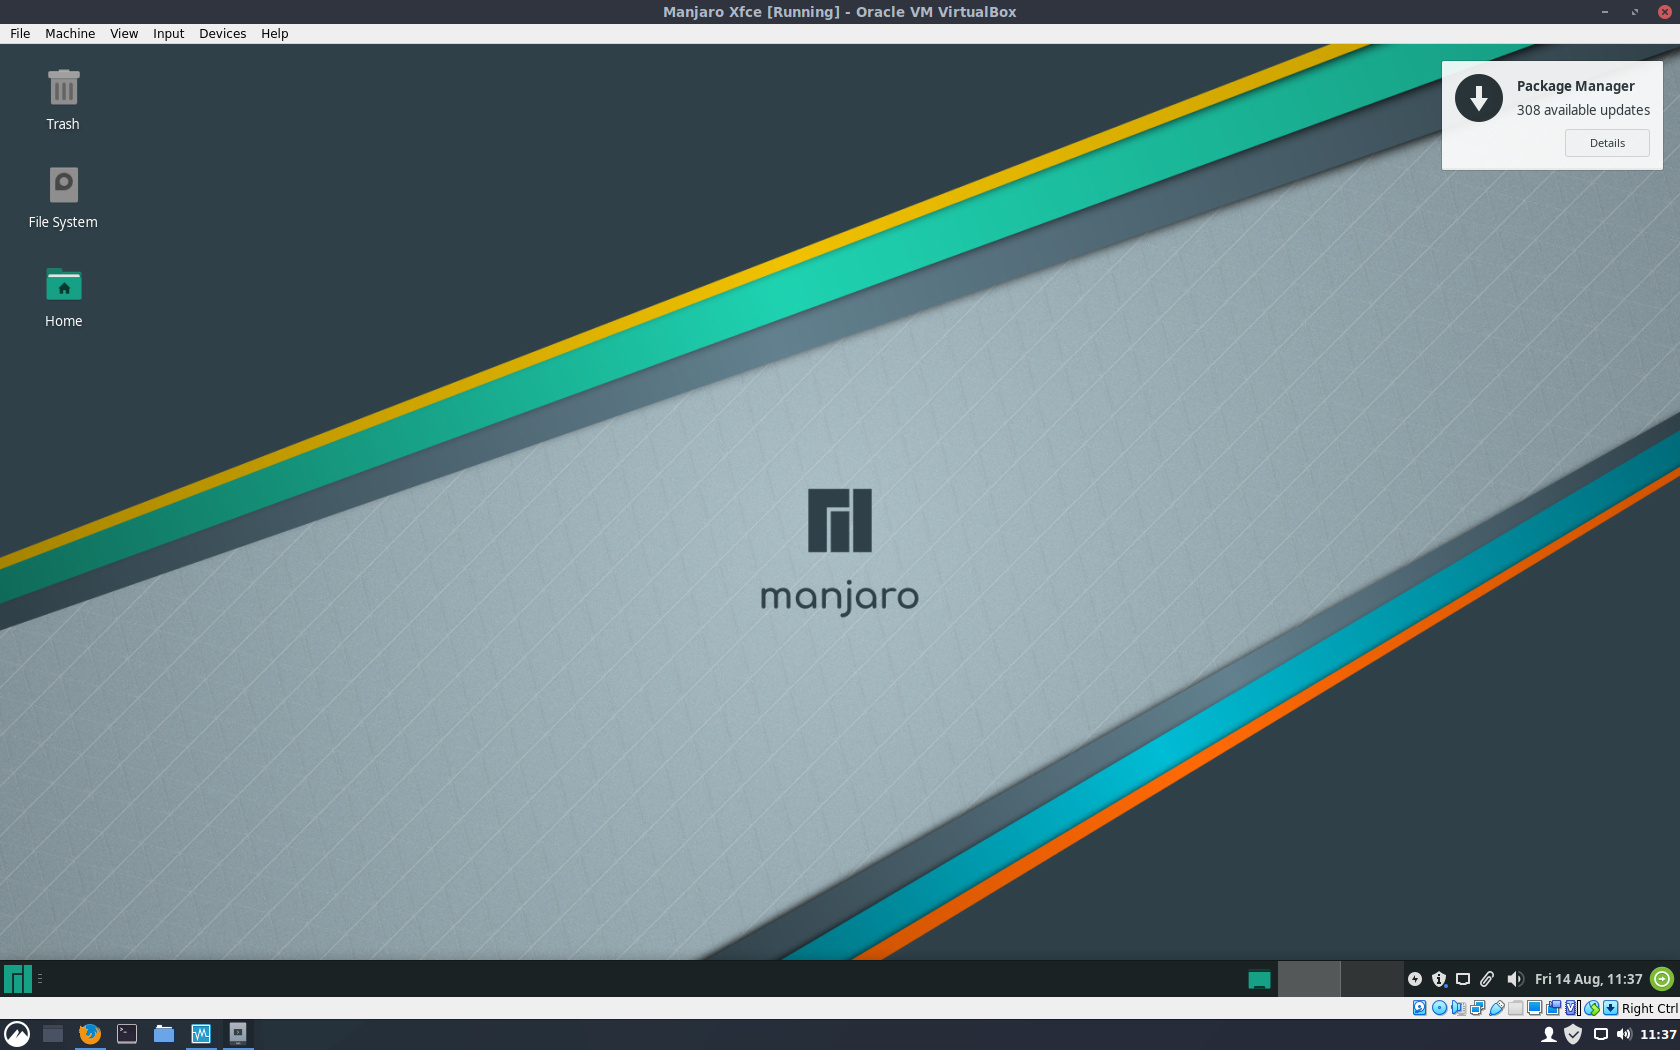This screenshot has height=1050, width=1680.
Task: Click the green session logout button
Action: [x=1662, y=979]
